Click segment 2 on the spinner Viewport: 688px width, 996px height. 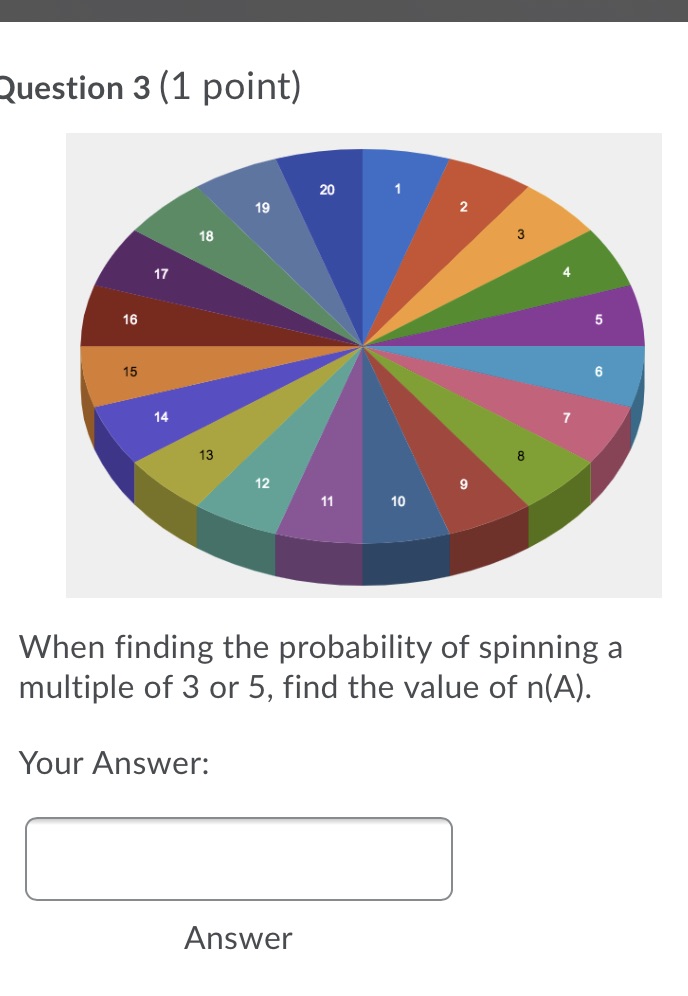coord(463,207)
